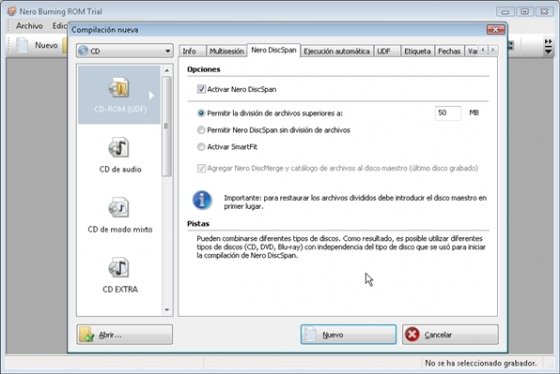
Task: Click the Nero flame icon in title bar
Action: point(12,11)
